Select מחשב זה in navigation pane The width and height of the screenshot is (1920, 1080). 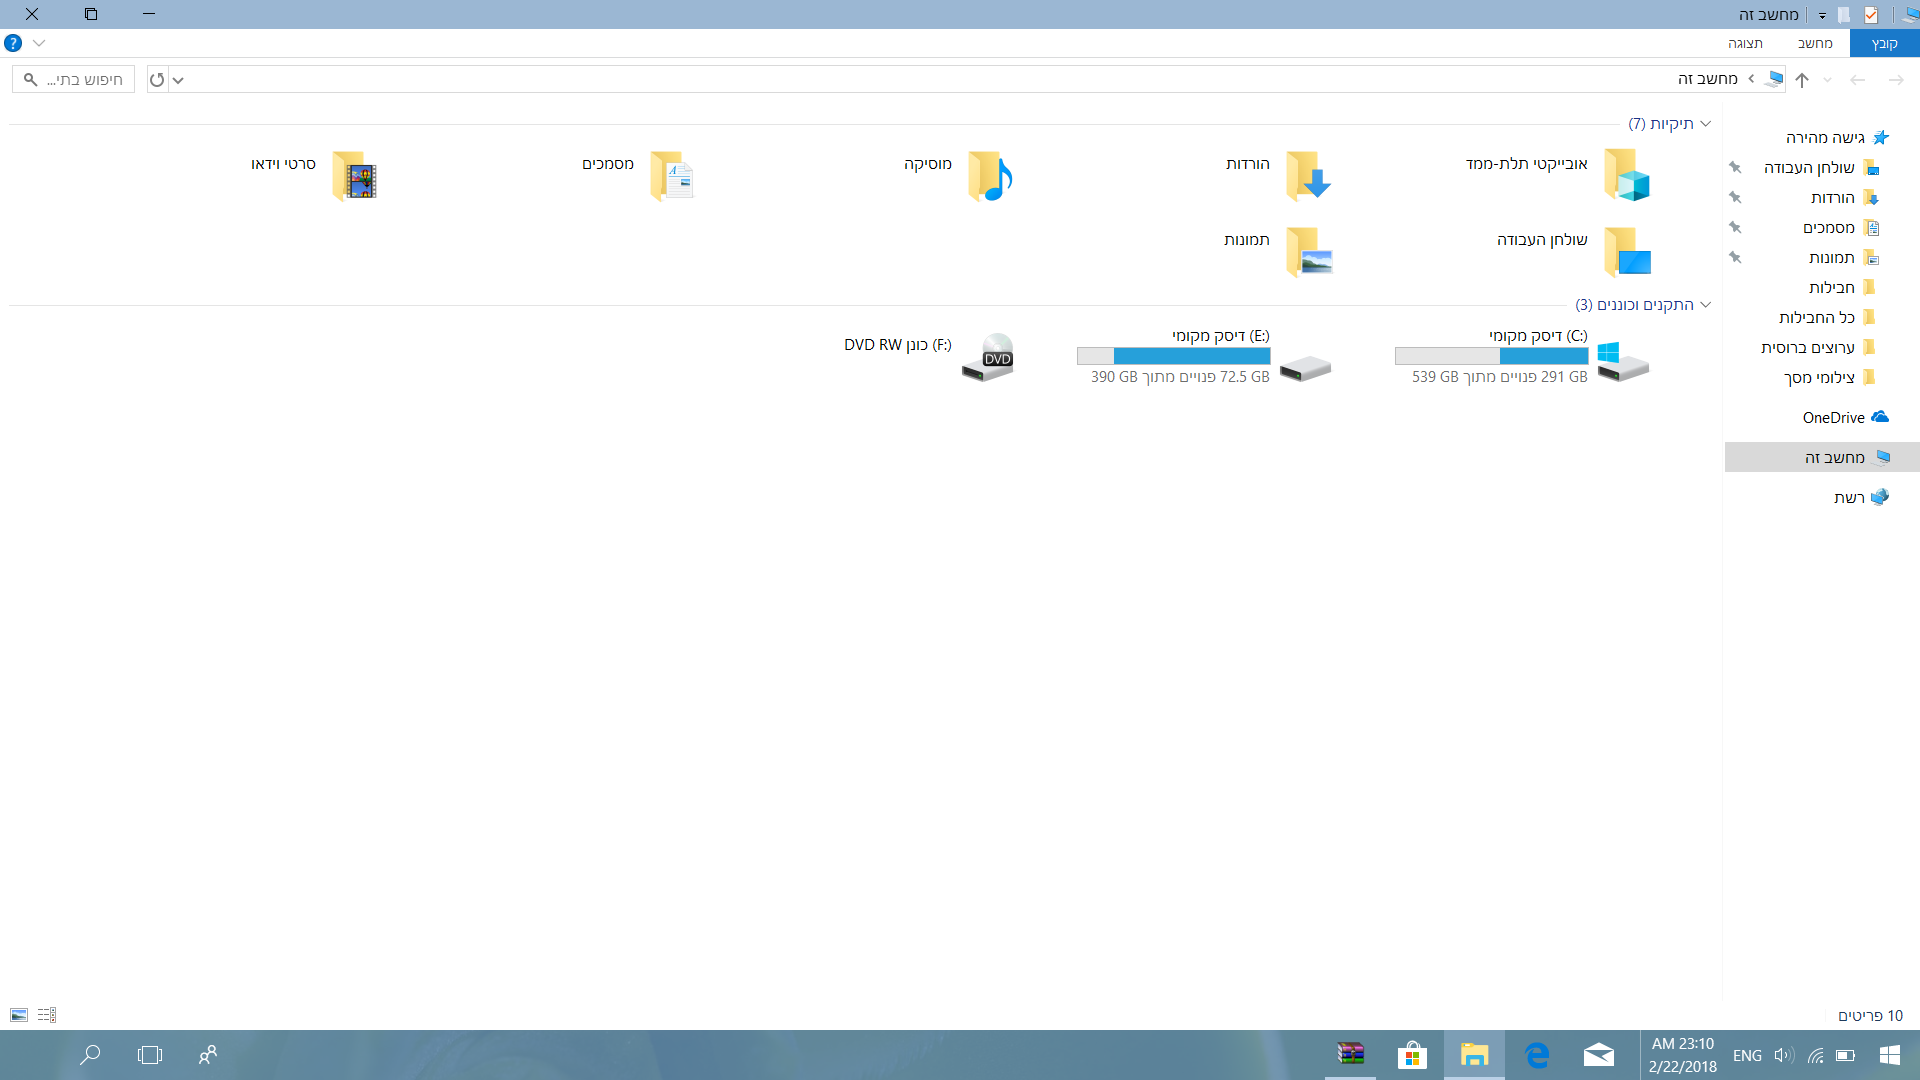(1822, 458)
